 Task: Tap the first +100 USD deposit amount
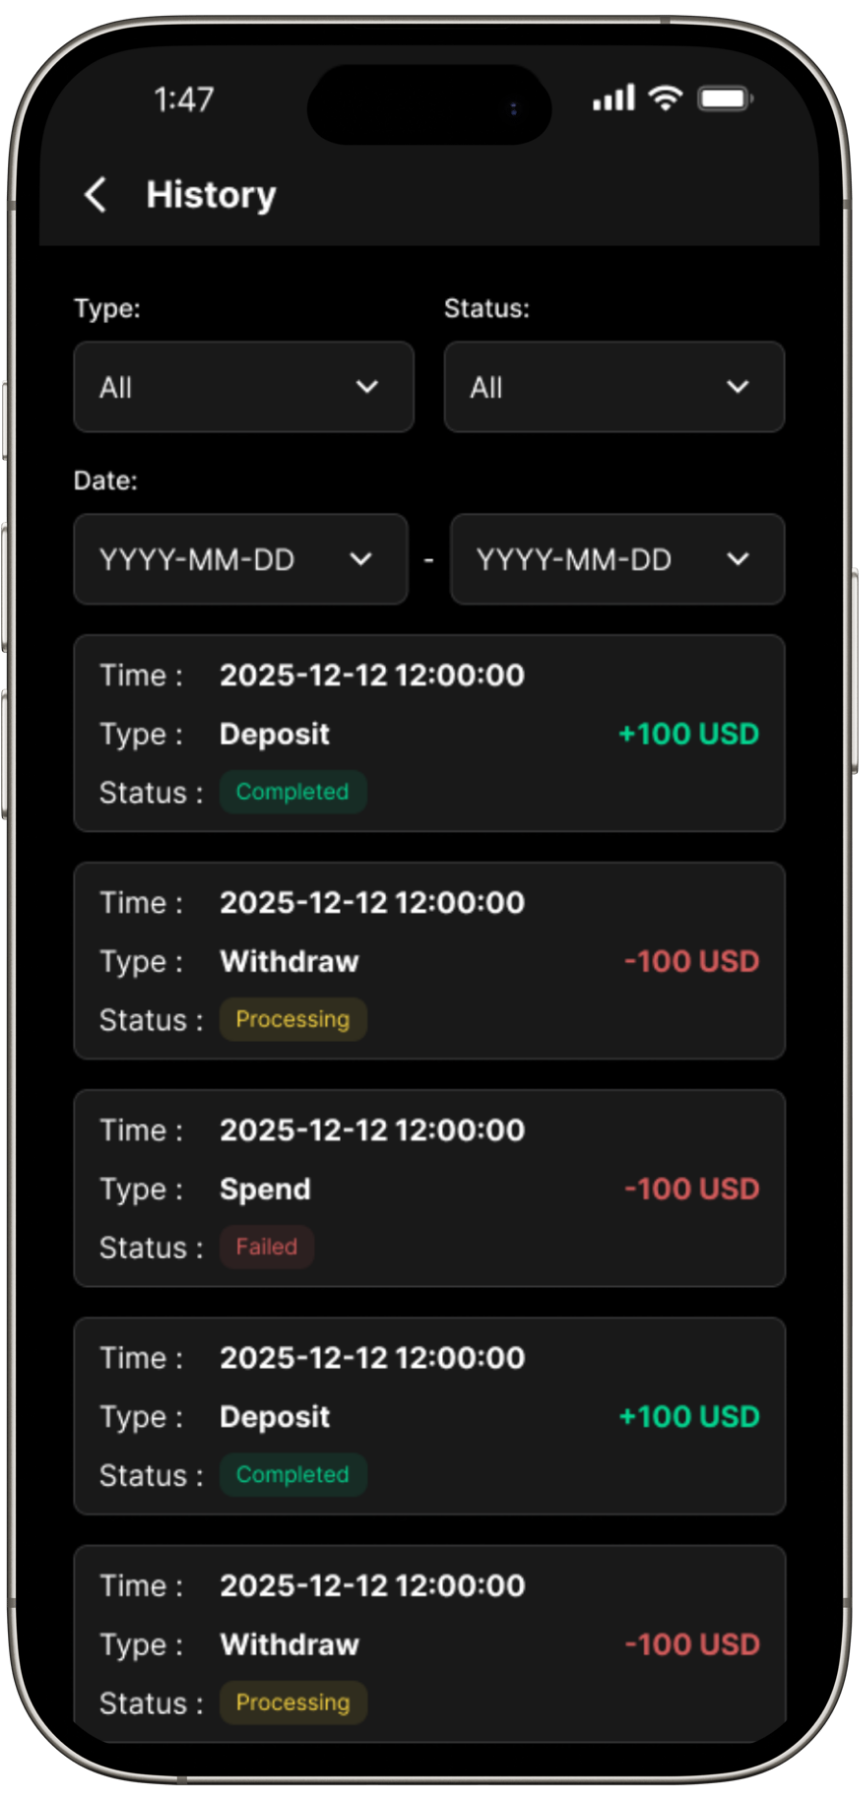coord(689,734)
